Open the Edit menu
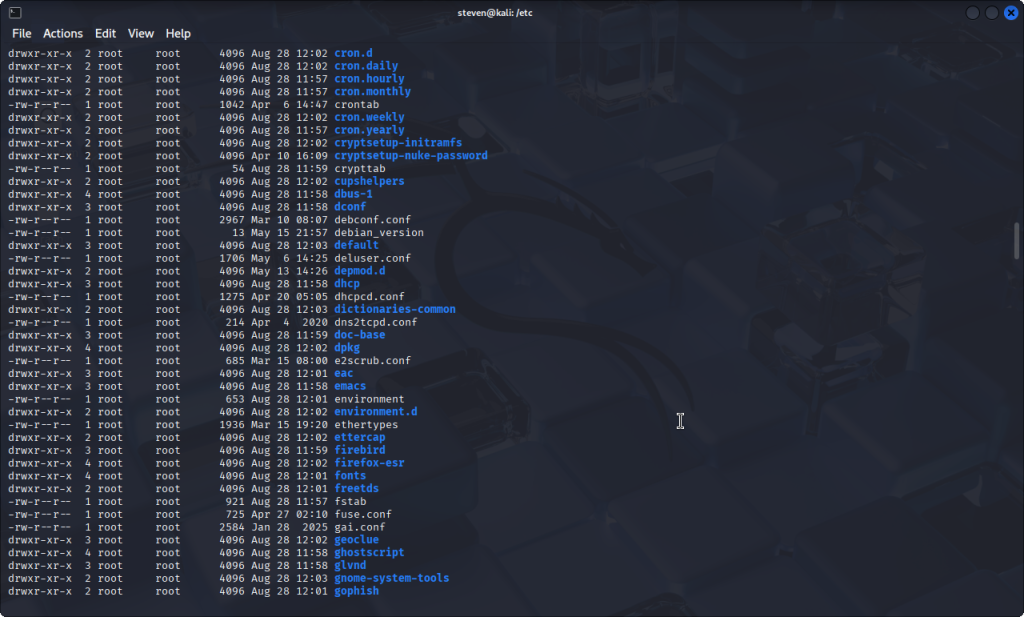This screenshot has width=1024, height=617. 106,33
